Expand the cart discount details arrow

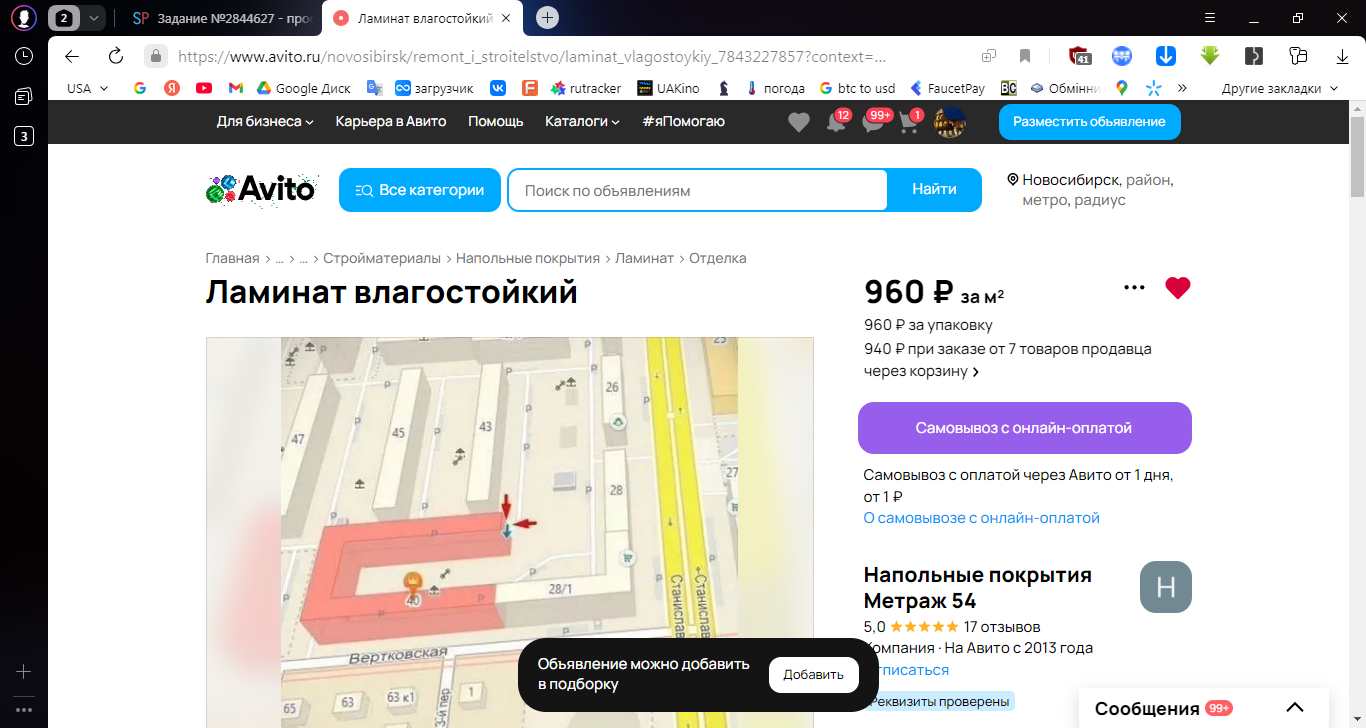click(976, 372)
